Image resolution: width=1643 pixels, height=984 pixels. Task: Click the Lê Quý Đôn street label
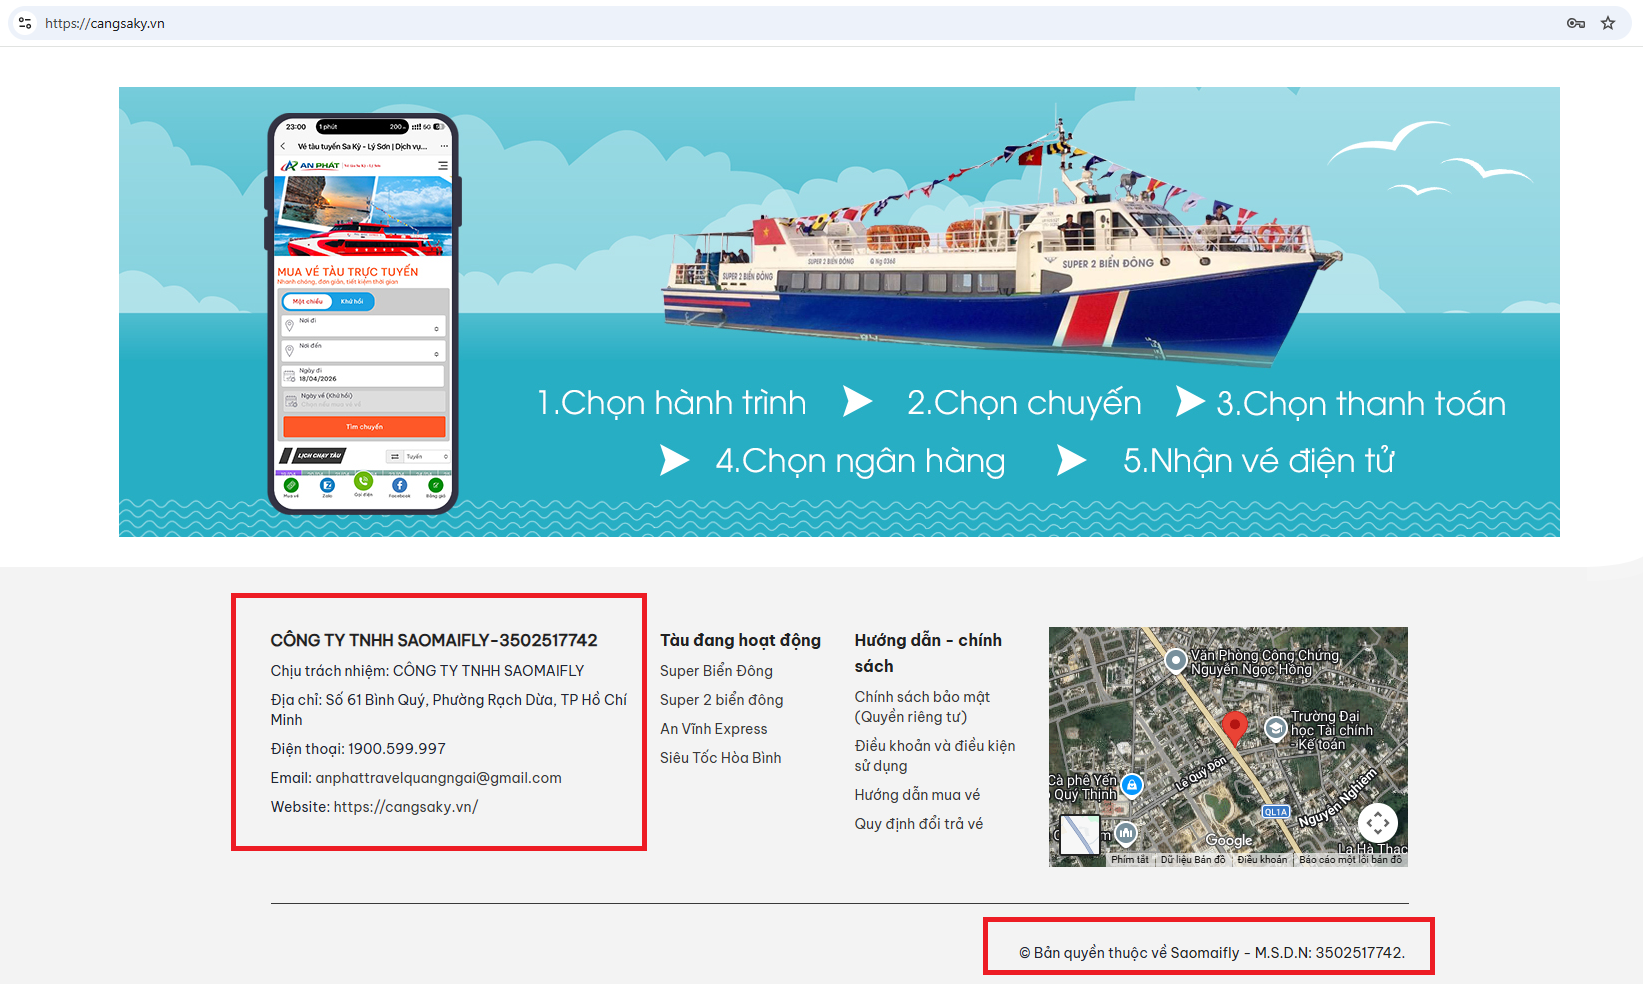click(x=1200, y=775)
